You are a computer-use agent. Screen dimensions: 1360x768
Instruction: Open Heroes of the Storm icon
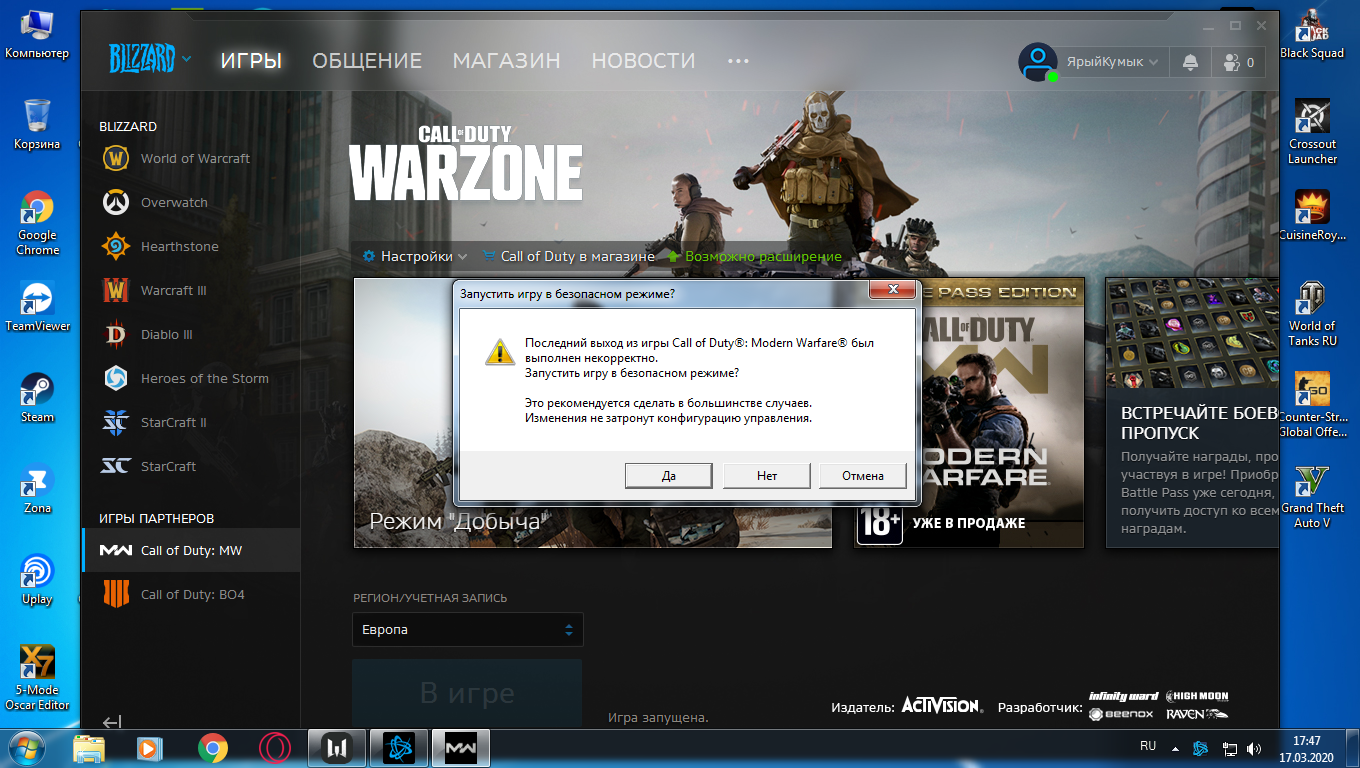click(x=116, y=378)
